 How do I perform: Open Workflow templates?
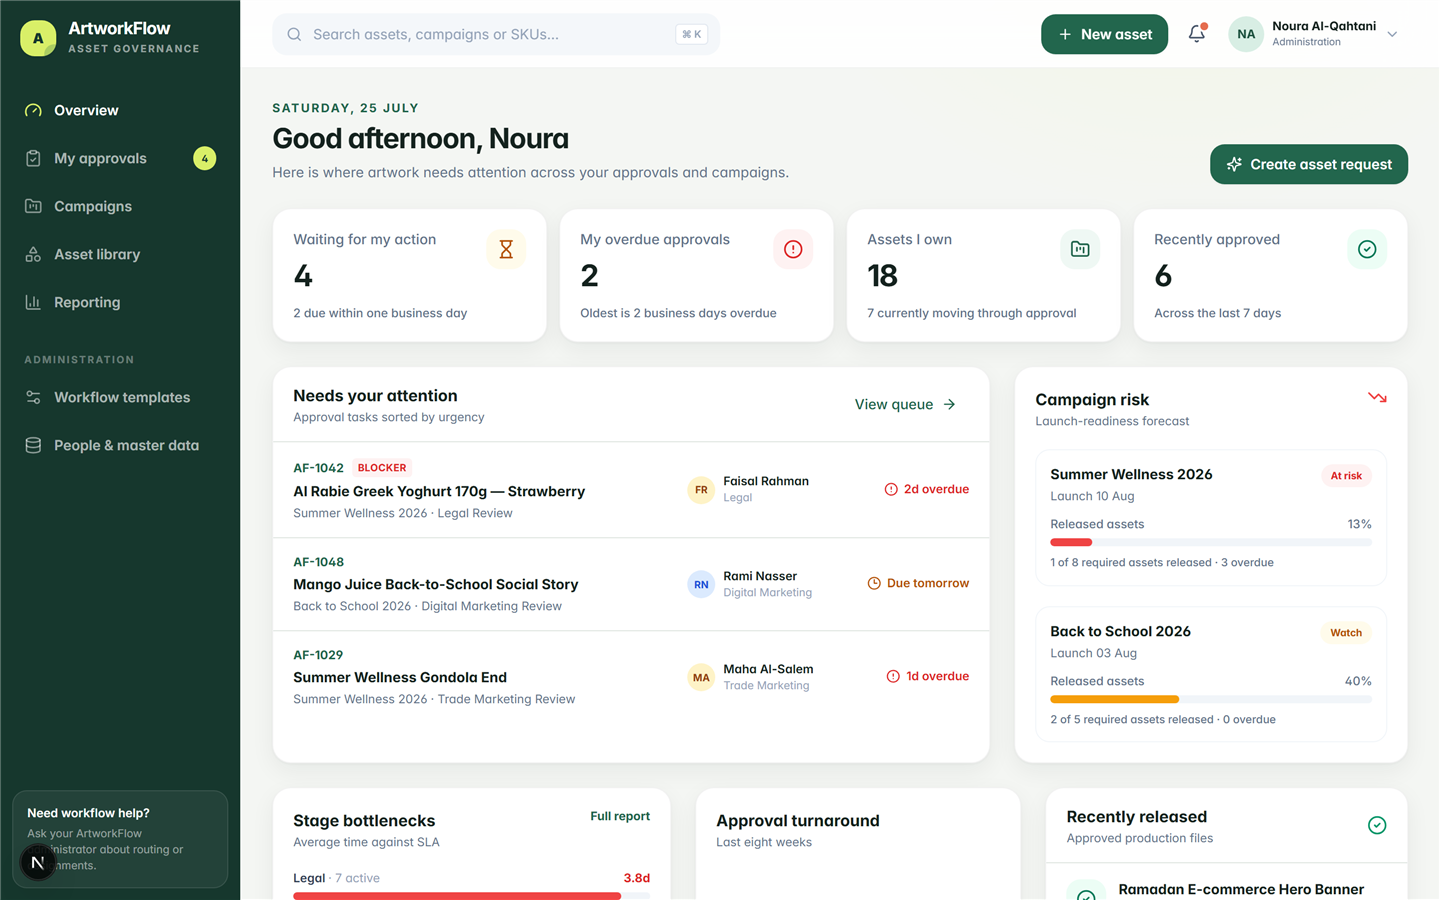click(120, 397)
